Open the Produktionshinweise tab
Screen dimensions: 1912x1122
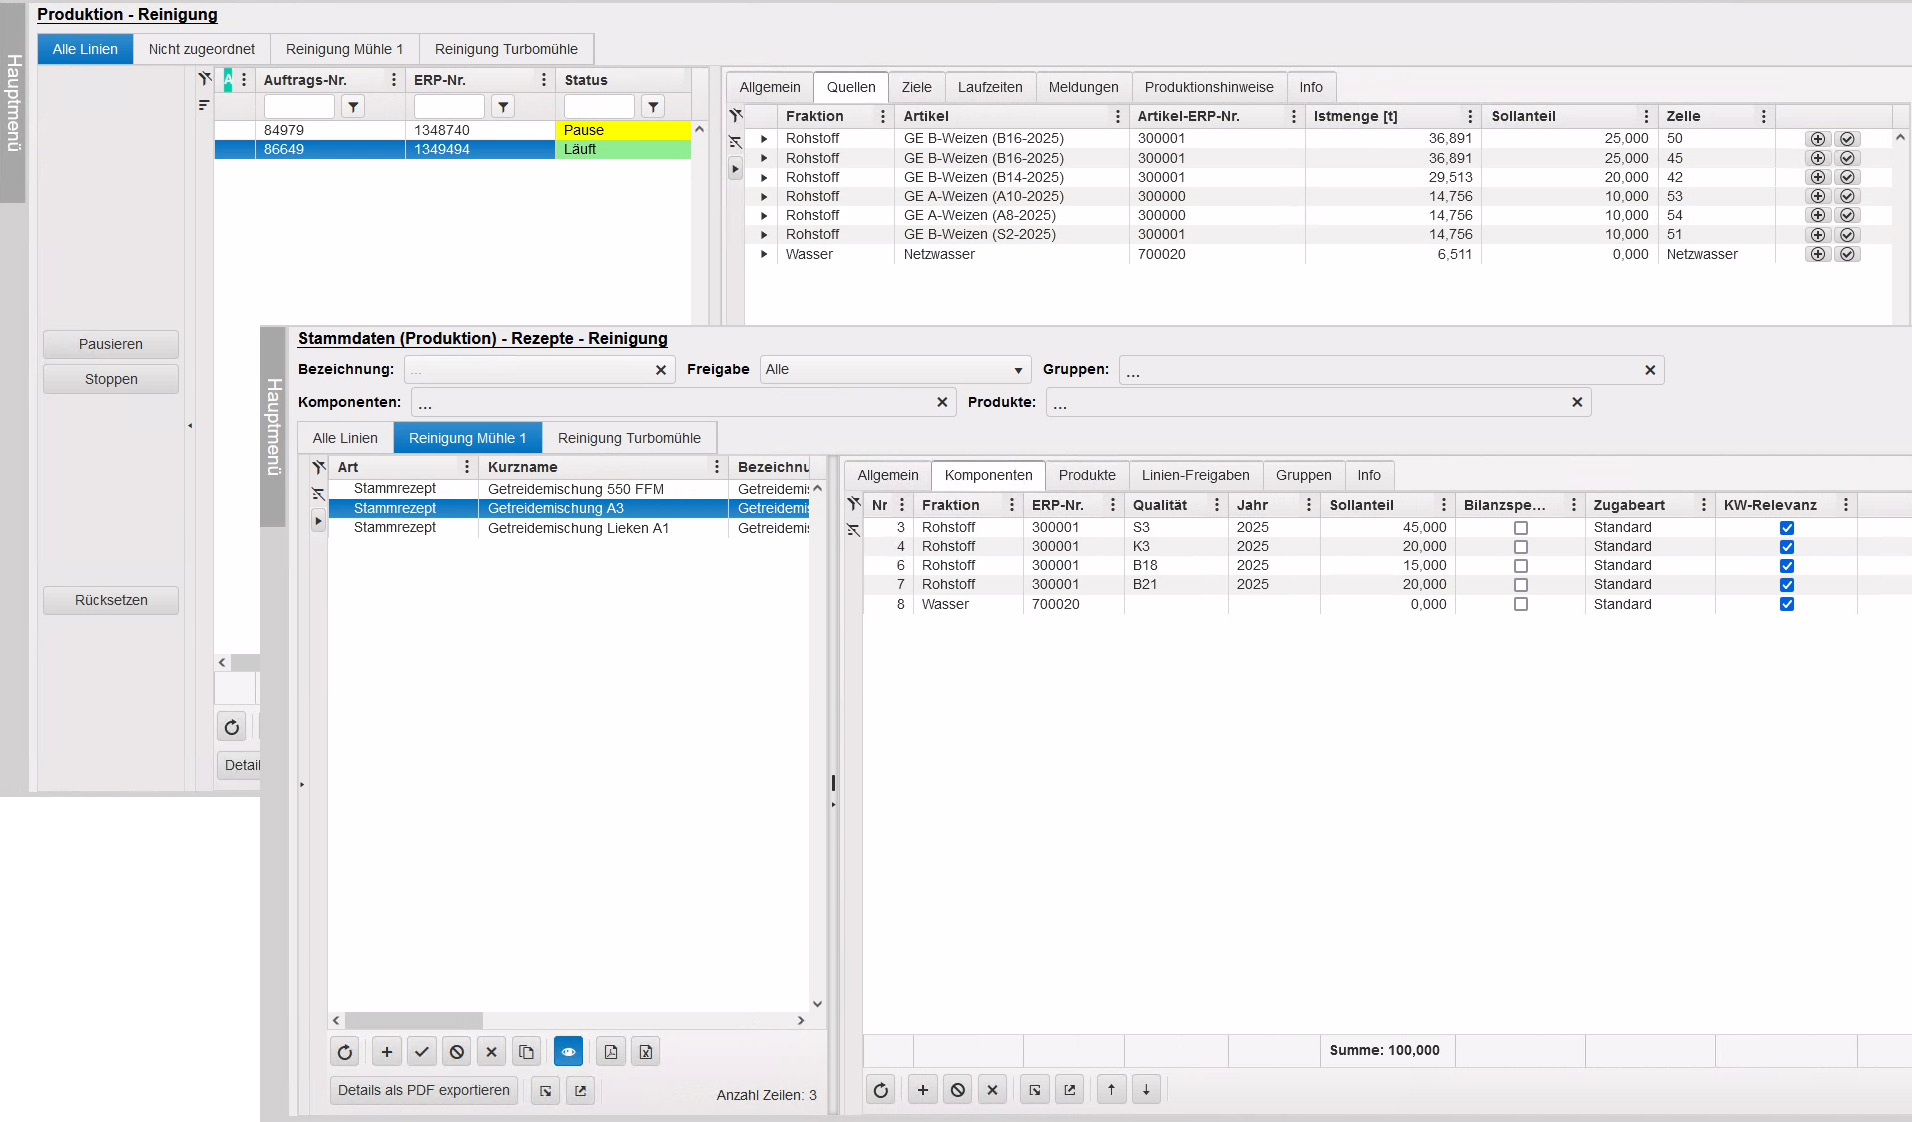[x=1209, y=87]
